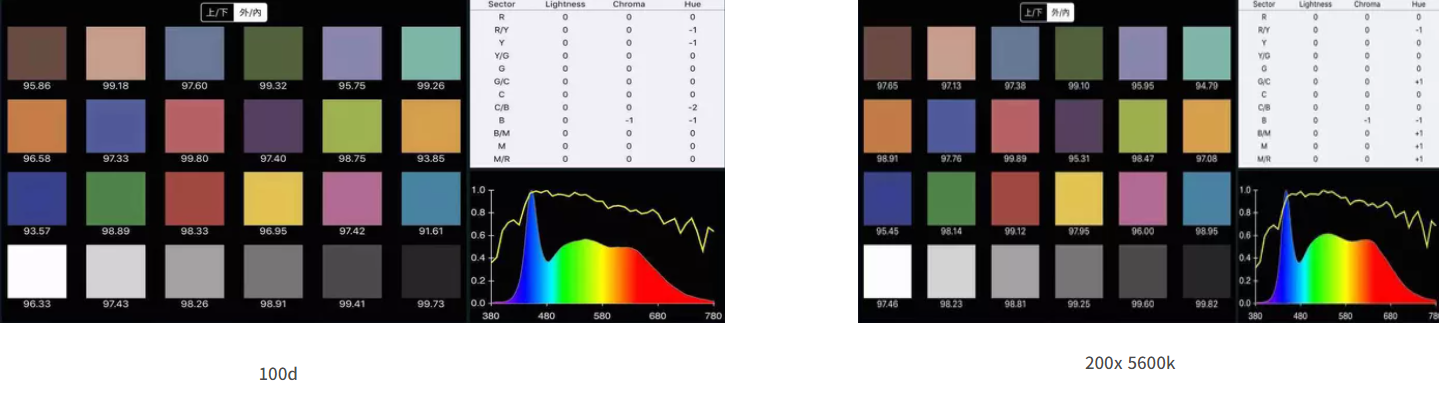Click the 100d caption text

pos(278,374)
